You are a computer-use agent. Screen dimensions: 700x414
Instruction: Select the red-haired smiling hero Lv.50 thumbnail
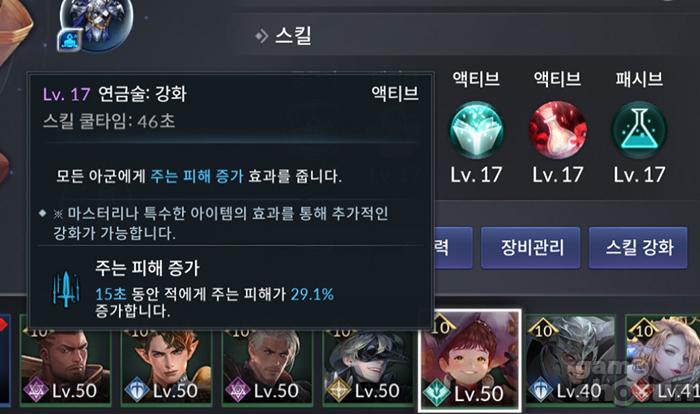470,360
